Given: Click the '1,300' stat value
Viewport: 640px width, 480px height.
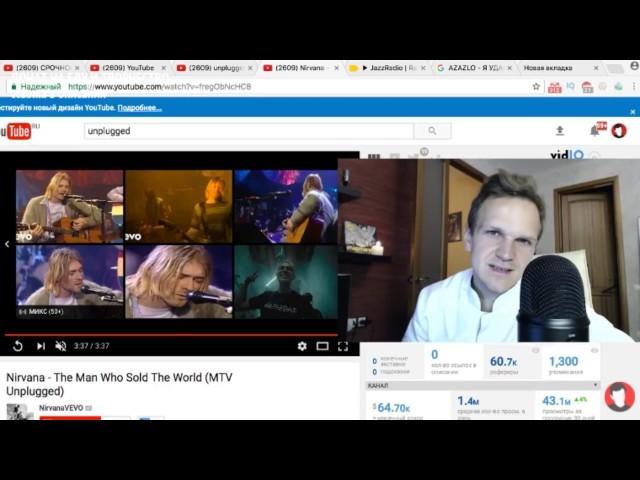Looking at the screenshot, I should pos(563,361).
